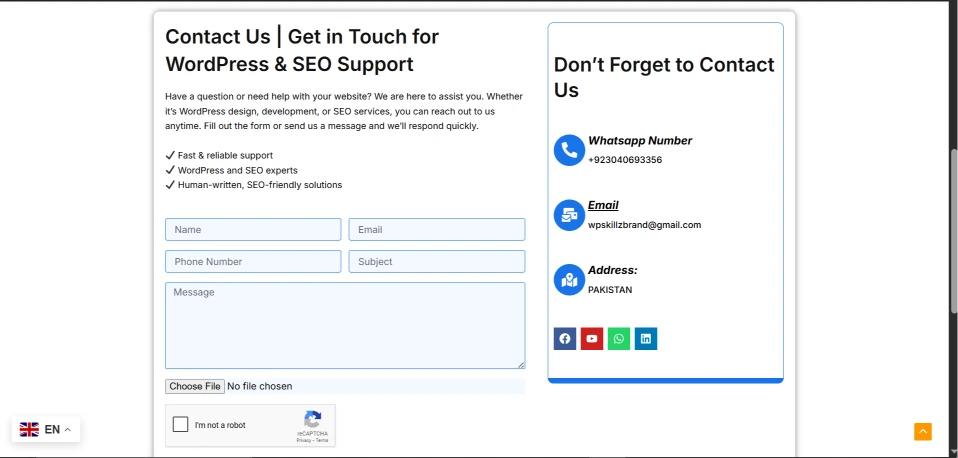Focus the Subject input field
958x458 pixels.
point(437,261)
